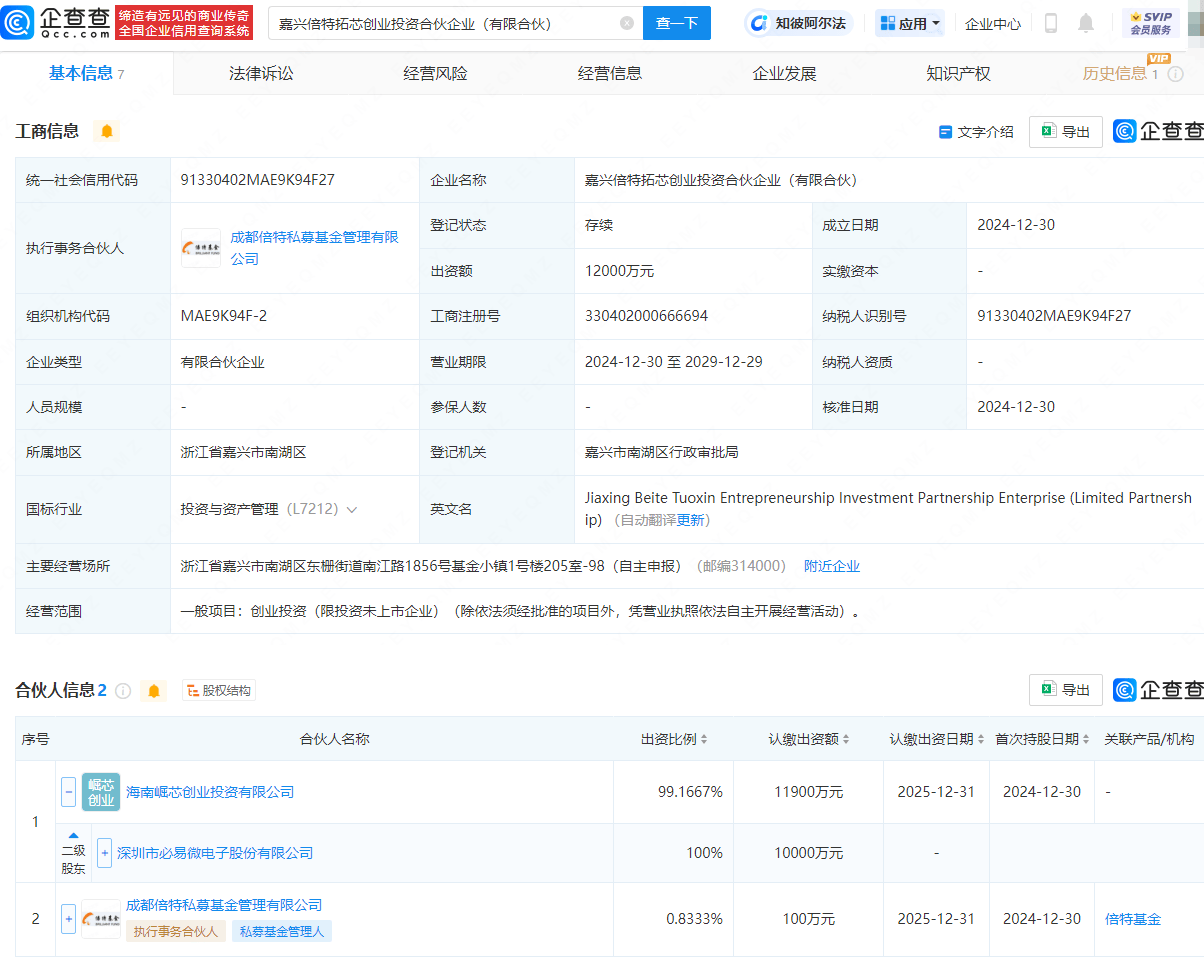The width and height of the screenshot is (1204, 957).
Task: Export 合伙人信息 with 导出 button
Action: tap(1066, 690)
